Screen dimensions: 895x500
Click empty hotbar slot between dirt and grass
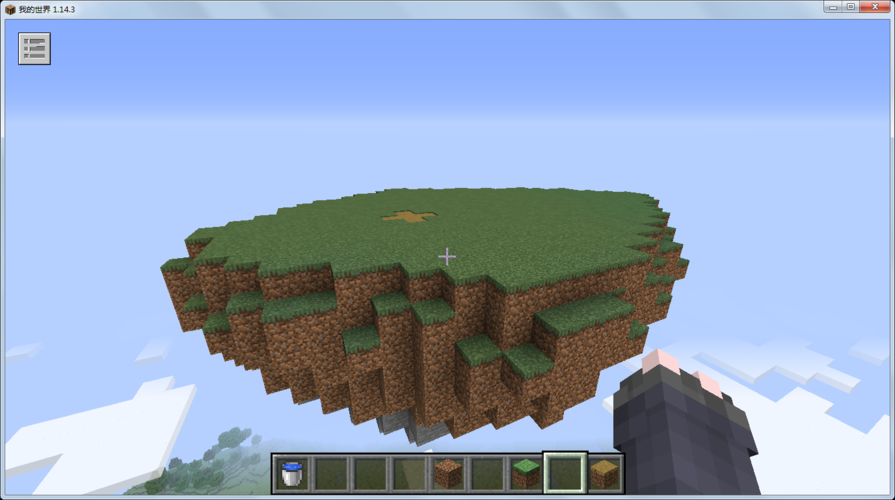(487, 474)
